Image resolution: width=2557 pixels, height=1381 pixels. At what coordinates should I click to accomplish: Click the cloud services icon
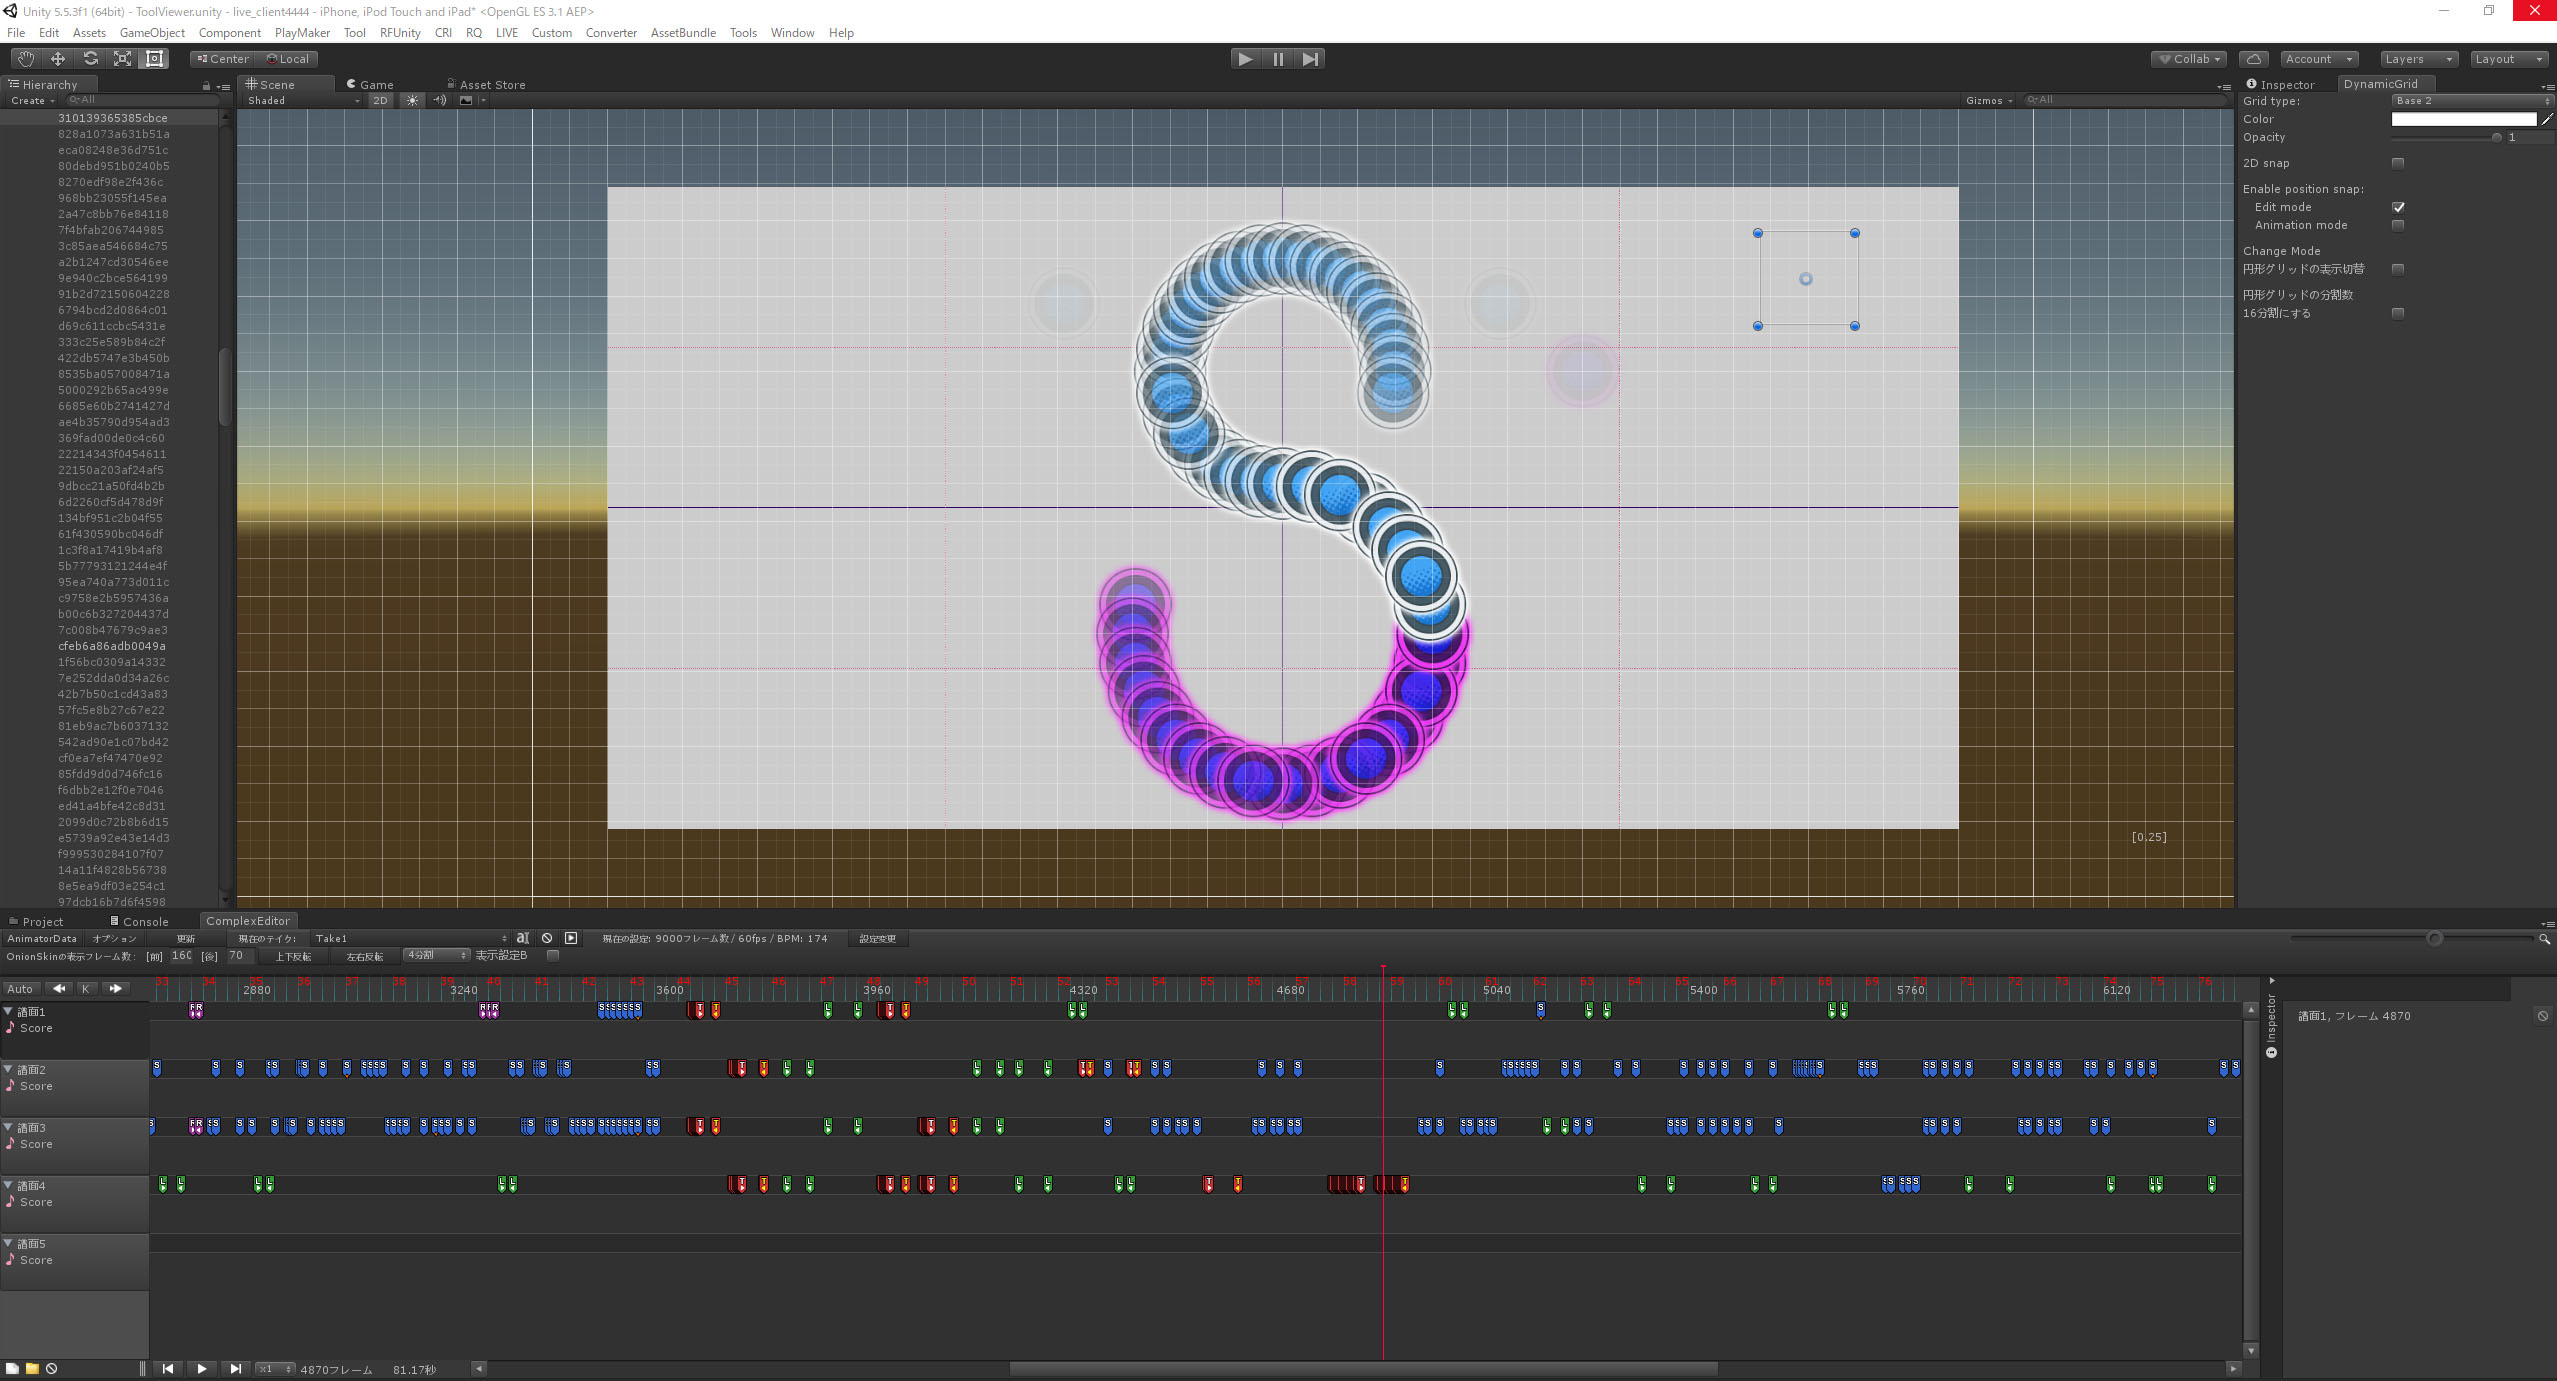click(2253, 59)
